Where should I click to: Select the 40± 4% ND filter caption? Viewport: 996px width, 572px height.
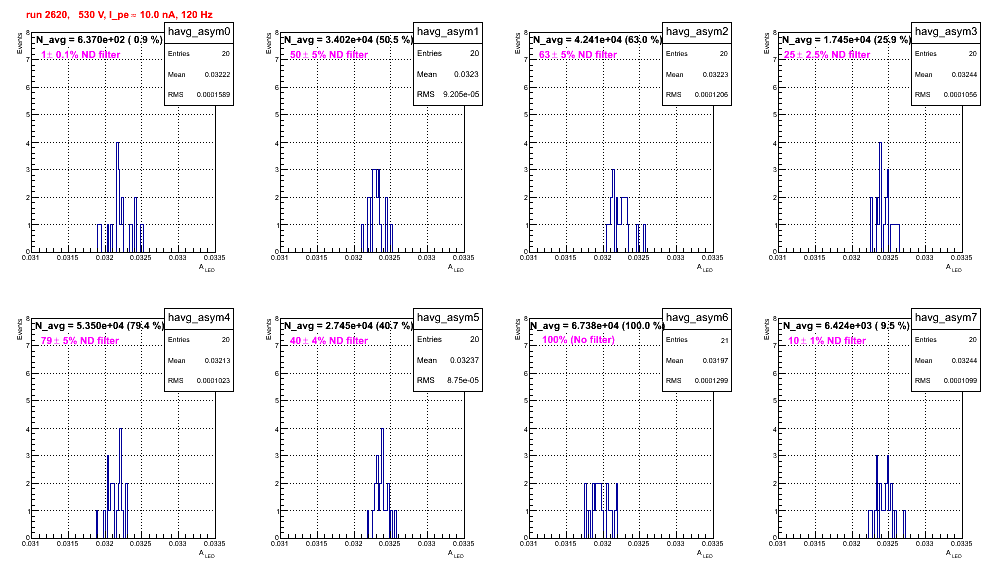coord(329,341)
